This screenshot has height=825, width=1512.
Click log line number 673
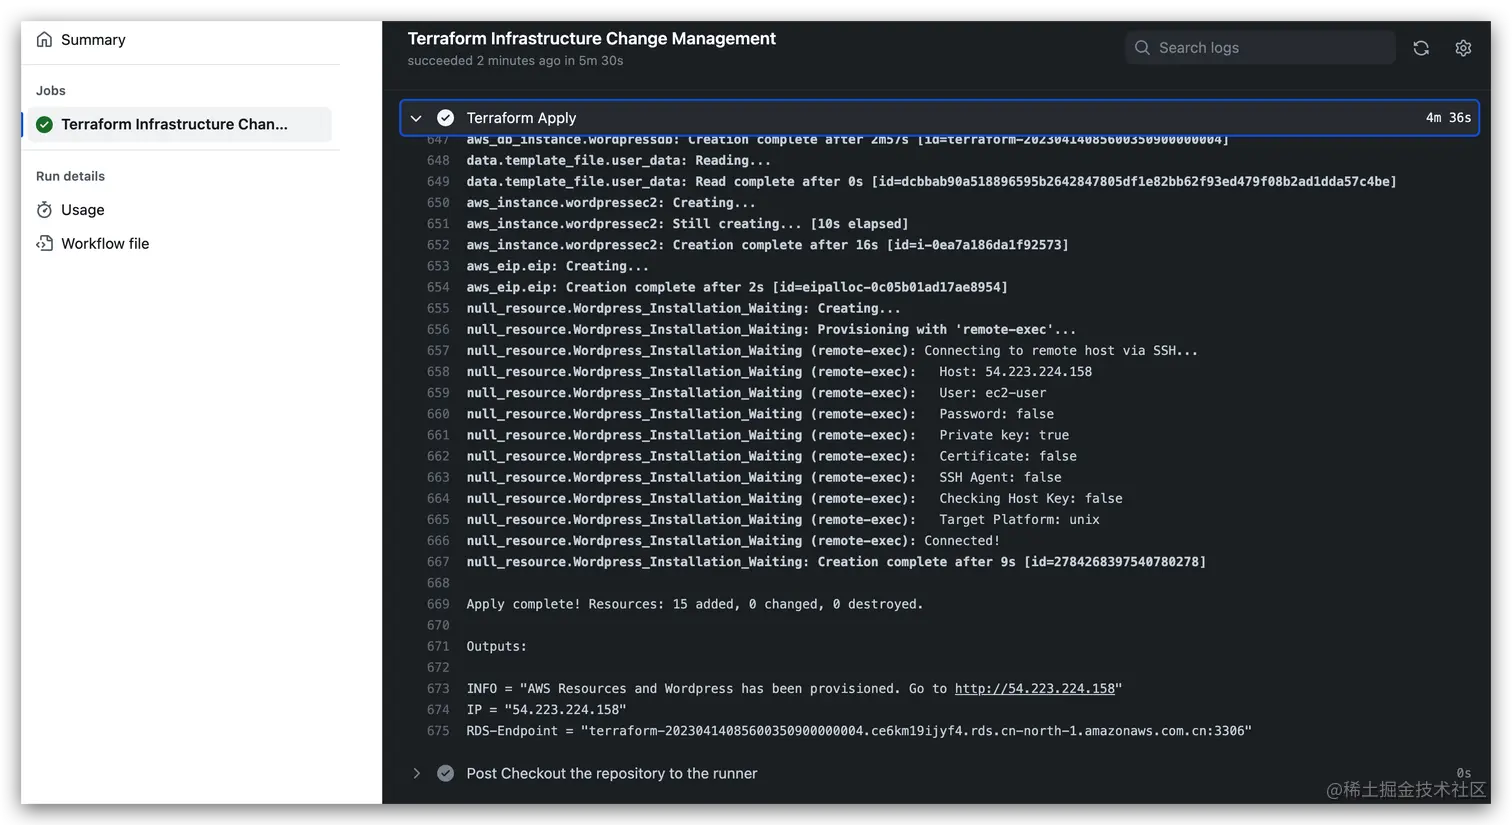pyautogui.click(x=438, y=689)
